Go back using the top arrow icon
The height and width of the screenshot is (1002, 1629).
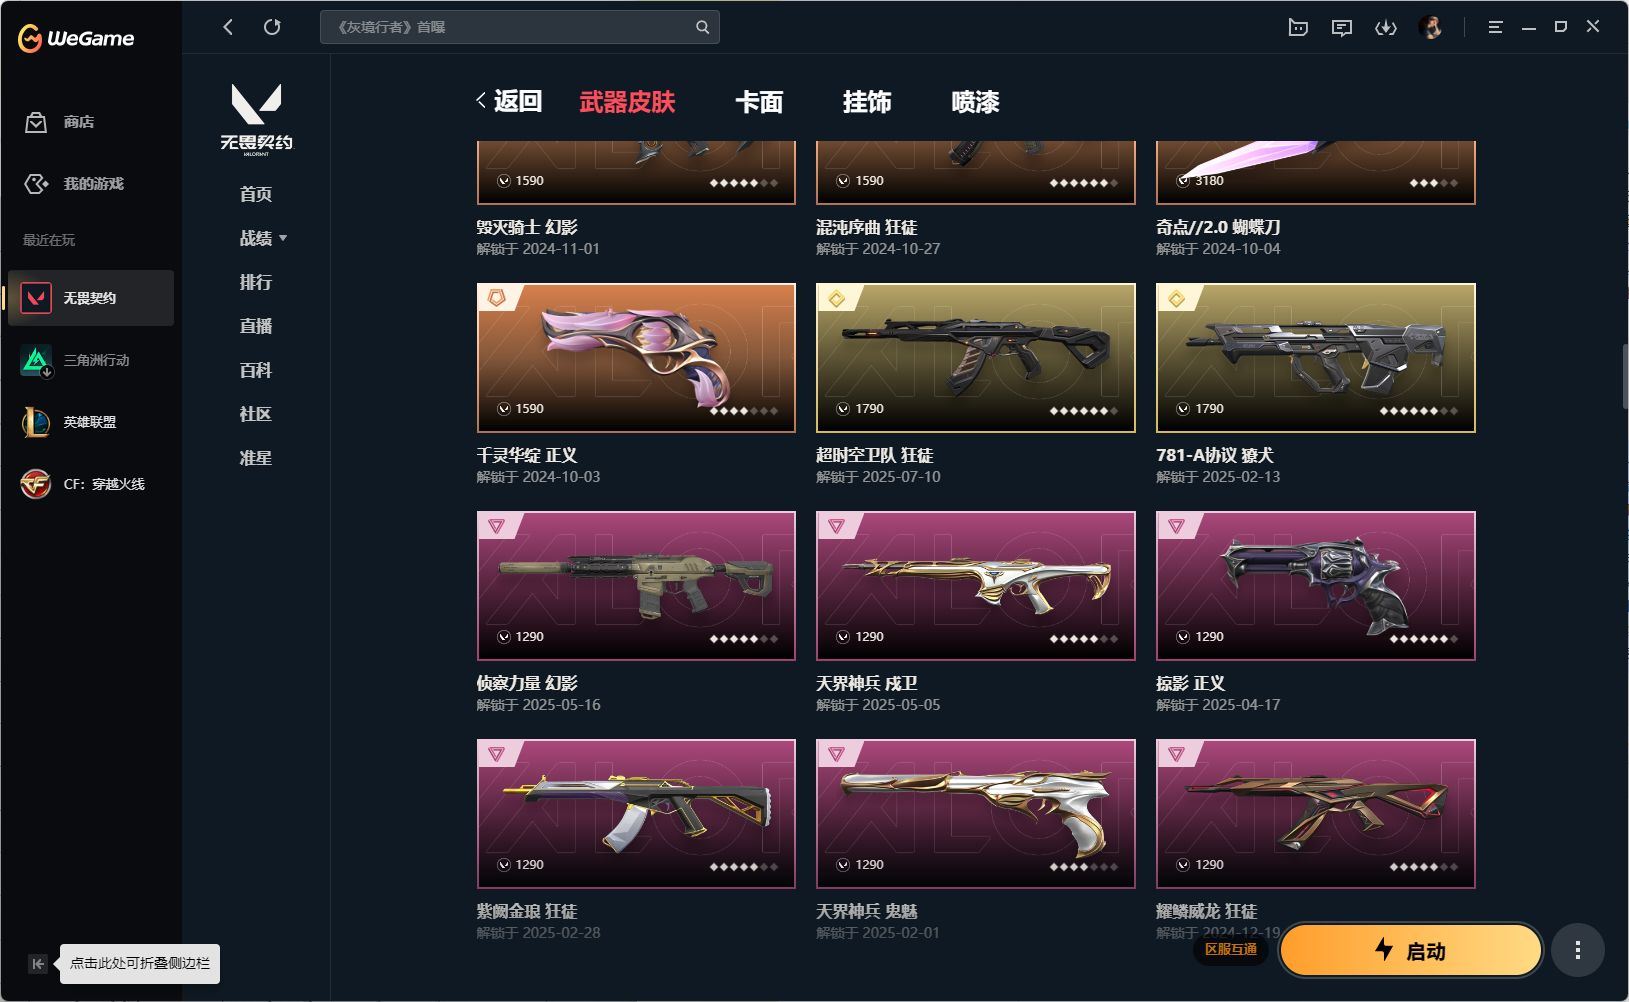coord(228,27)
